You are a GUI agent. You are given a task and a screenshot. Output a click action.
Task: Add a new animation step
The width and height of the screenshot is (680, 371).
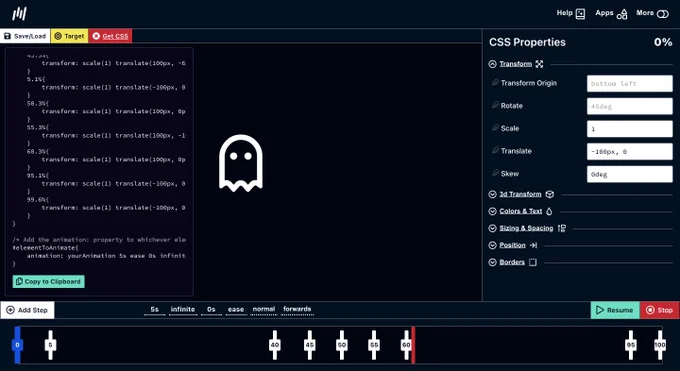tap(27, 310)
